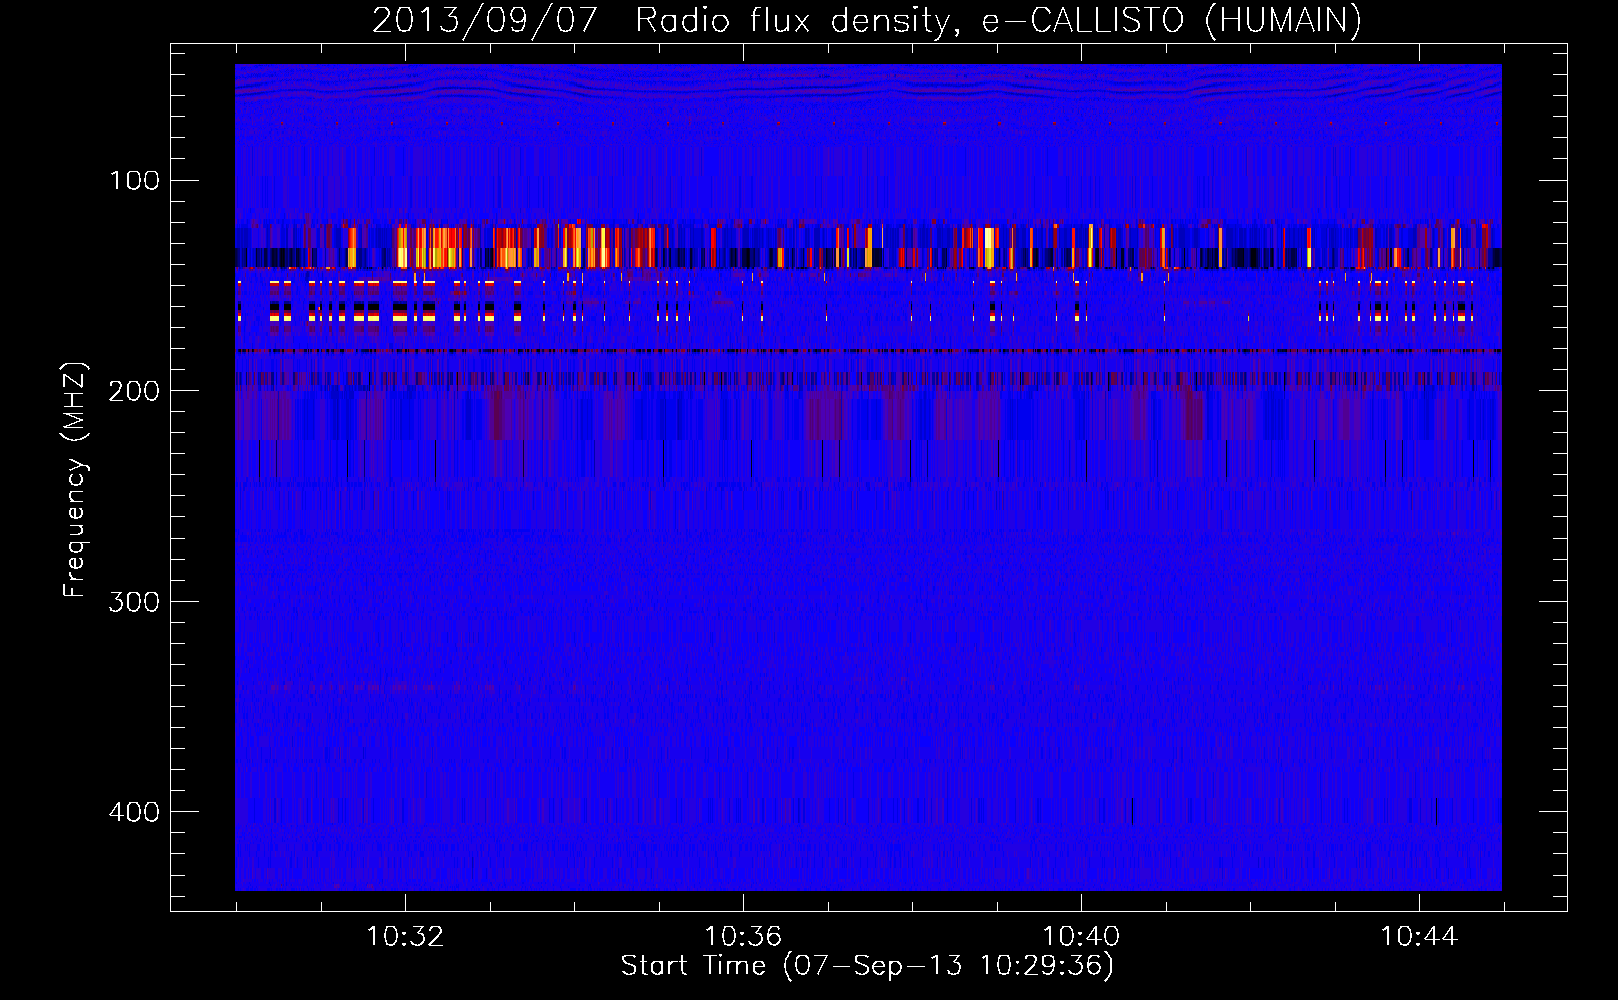Click the 10:40 time tick label

1081,937
